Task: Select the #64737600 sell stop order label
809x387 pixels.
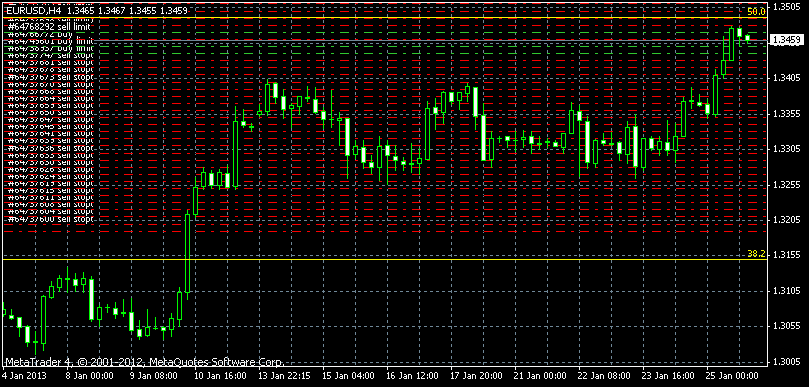Action: tap(51, 219)
